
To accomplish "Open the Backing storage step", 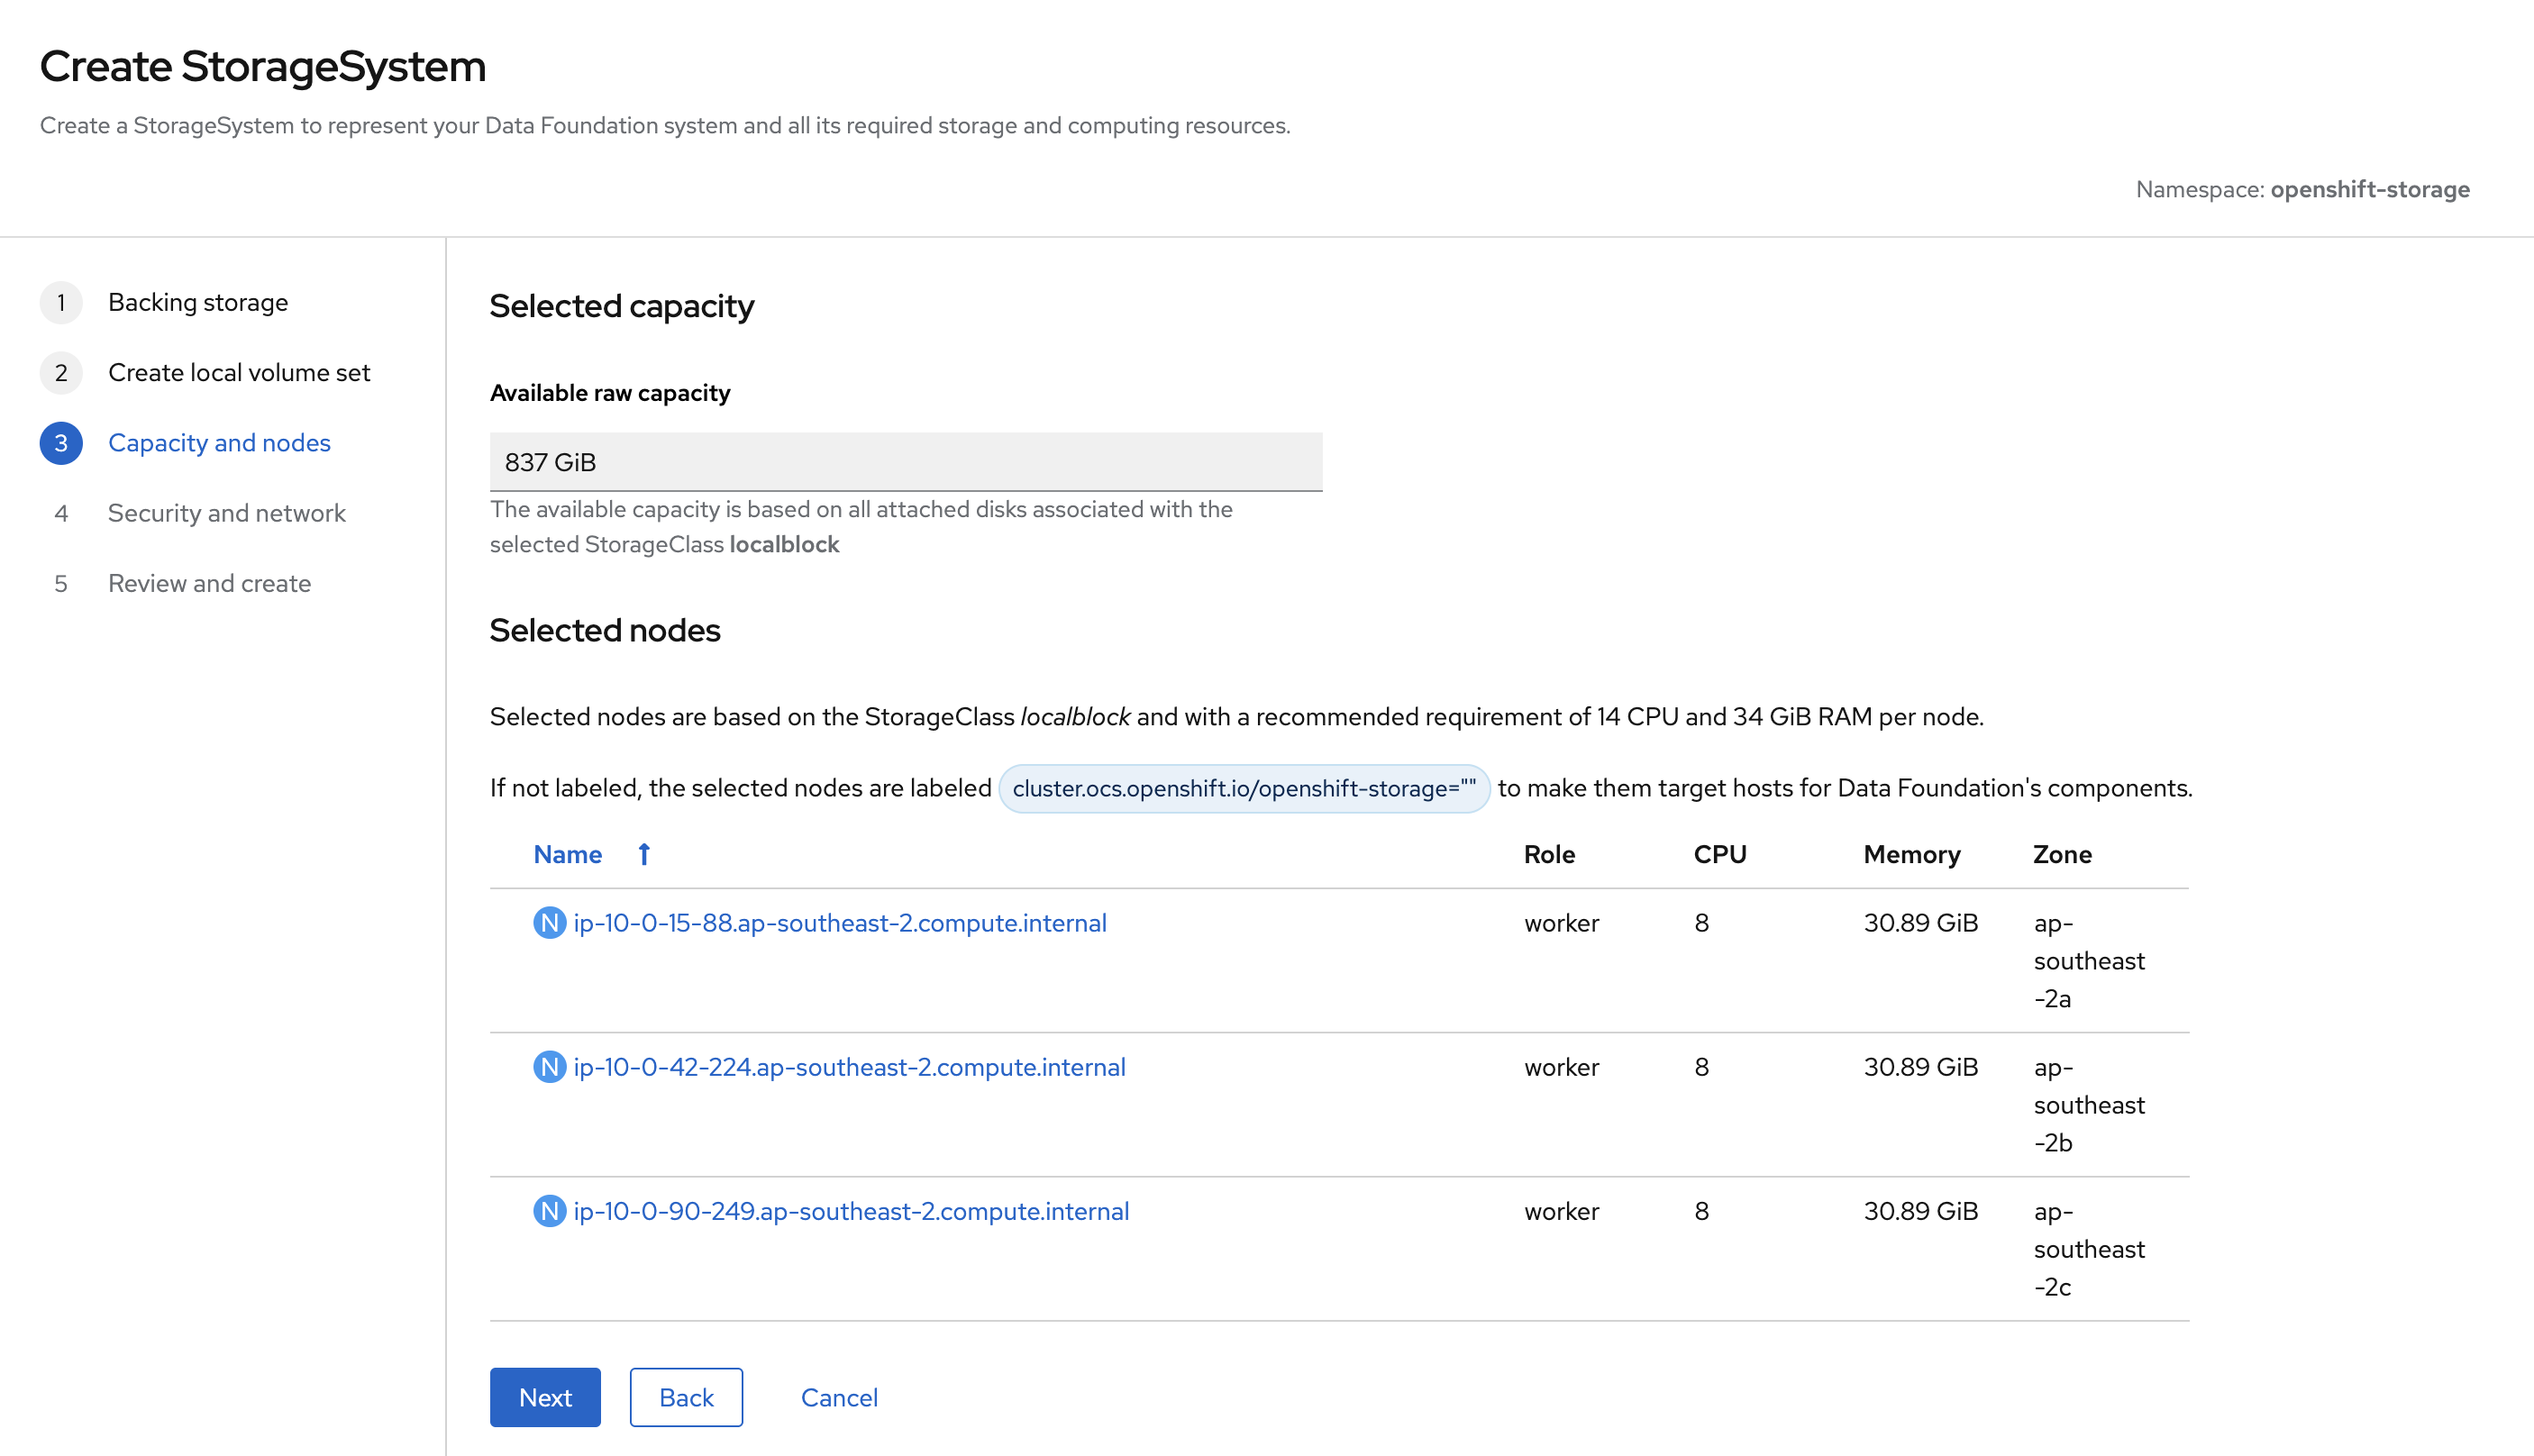I will point(198,302).
